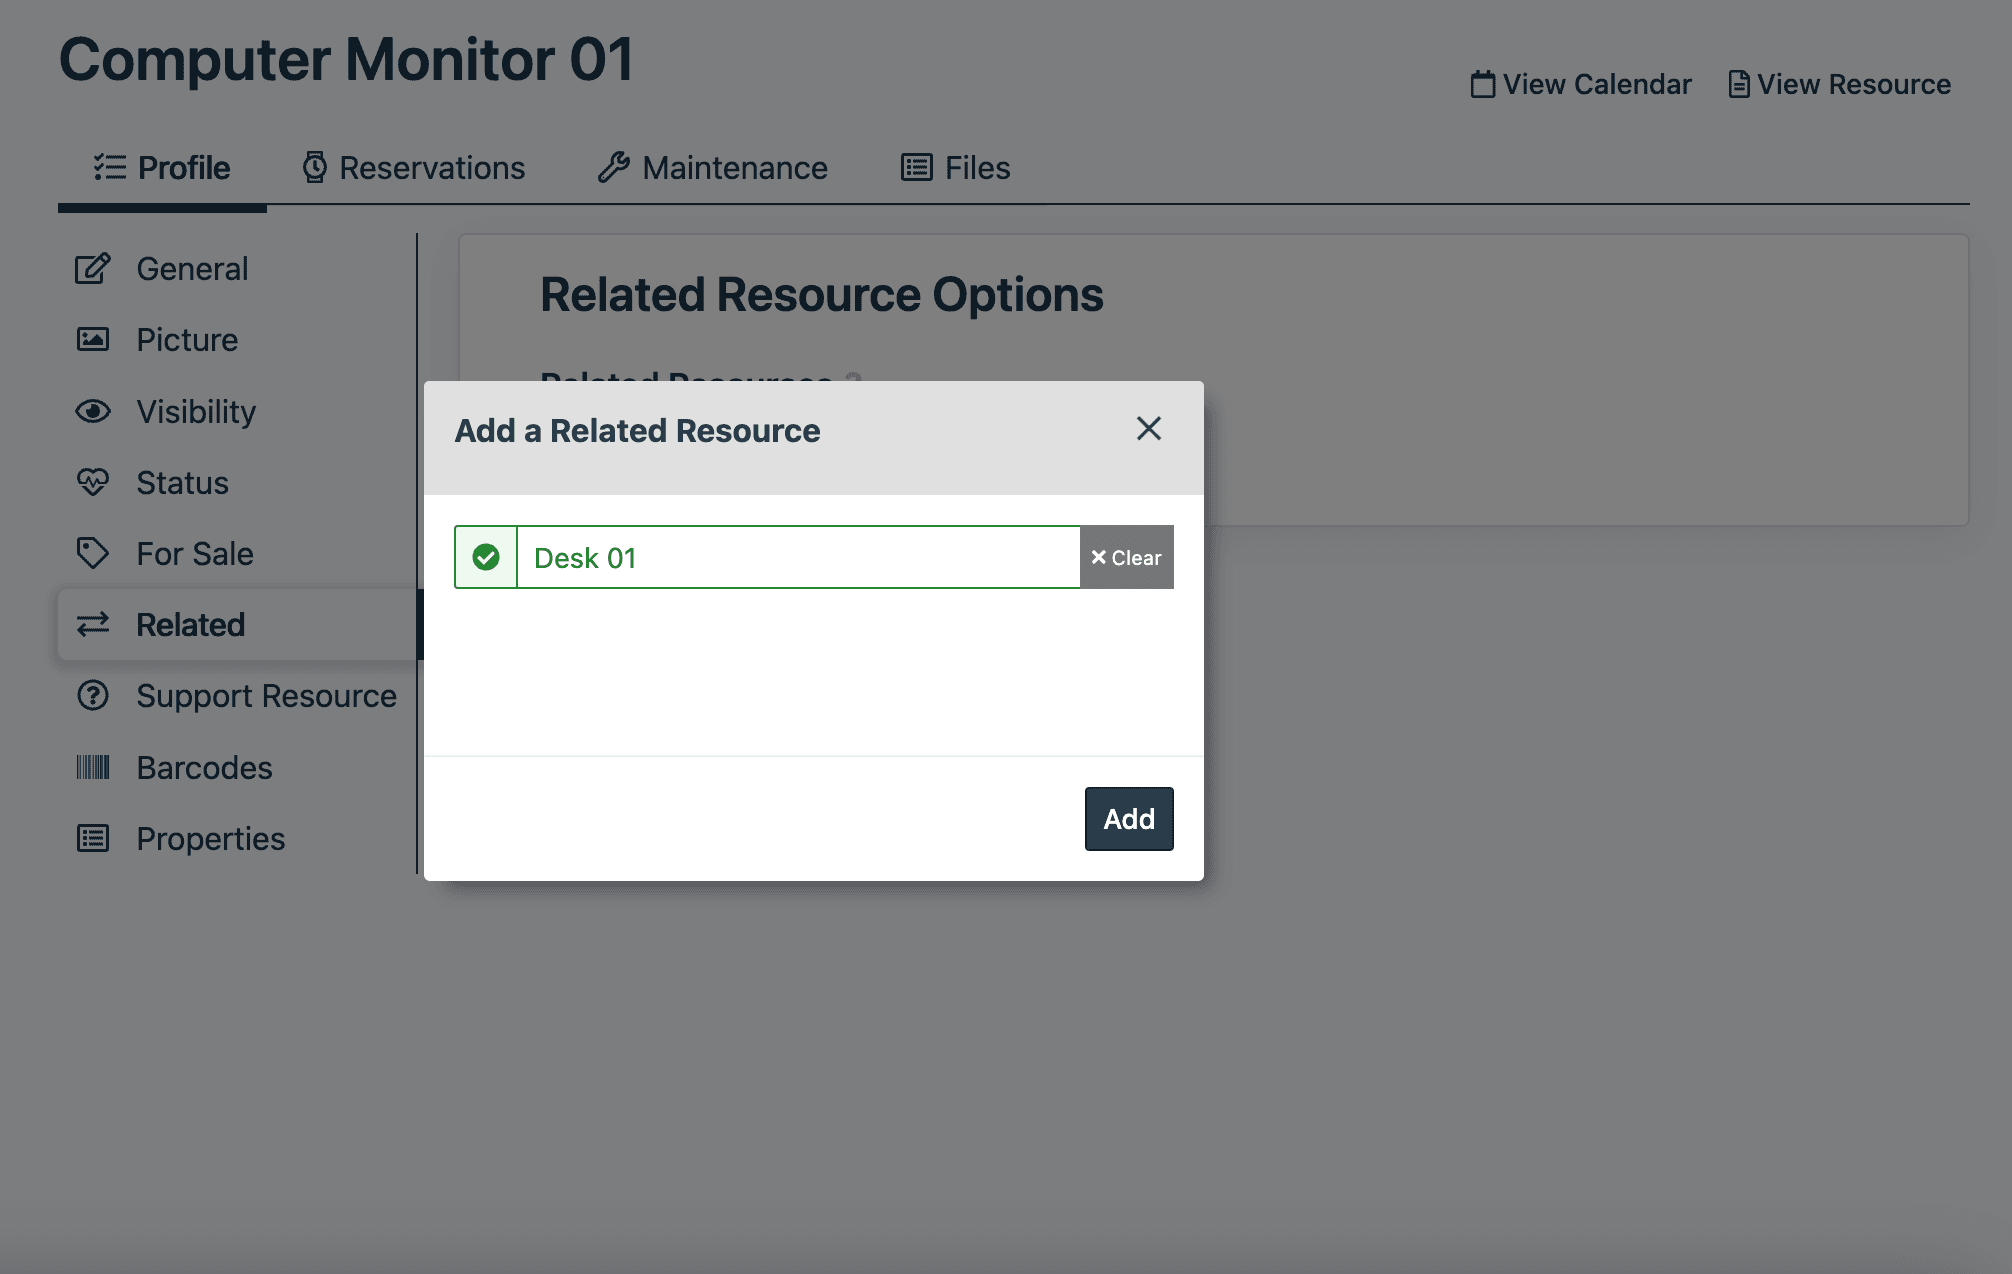The height and width of the screenshot is (1274, 2012).
Task: Open the View Calendar link
Action: tap(1581, 84)
